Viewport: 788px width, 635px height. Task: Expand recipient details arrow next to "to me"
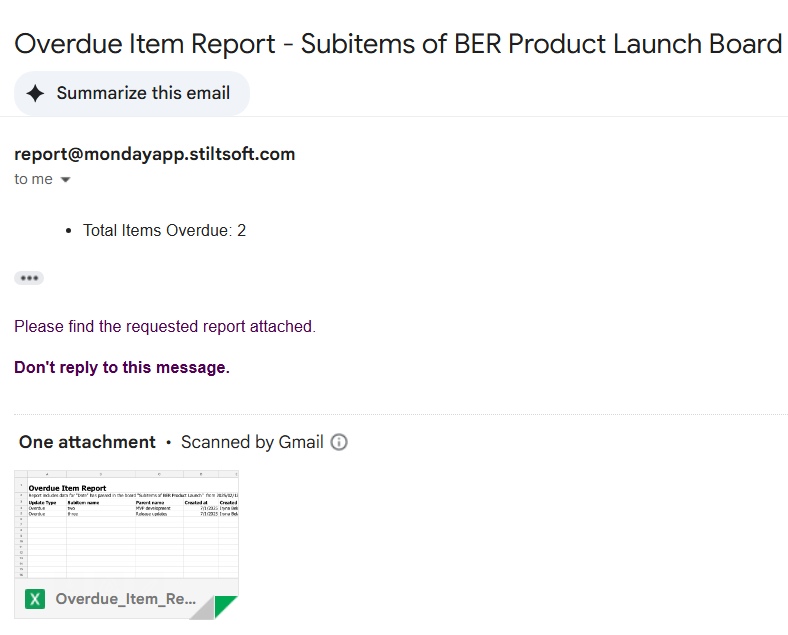tap(66, 180)
